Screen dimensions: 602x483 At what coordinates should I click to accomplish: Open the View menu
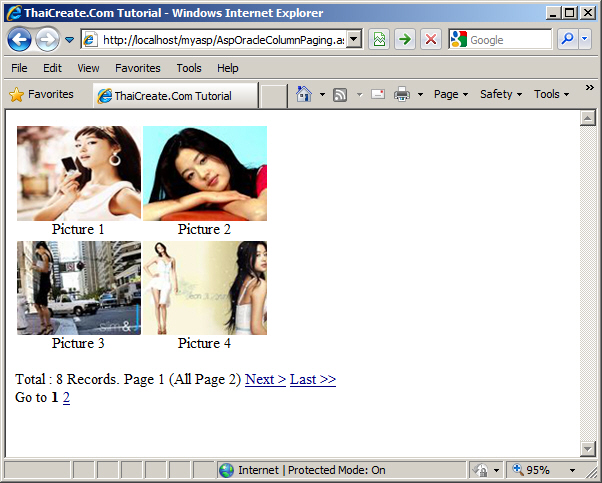88,68
